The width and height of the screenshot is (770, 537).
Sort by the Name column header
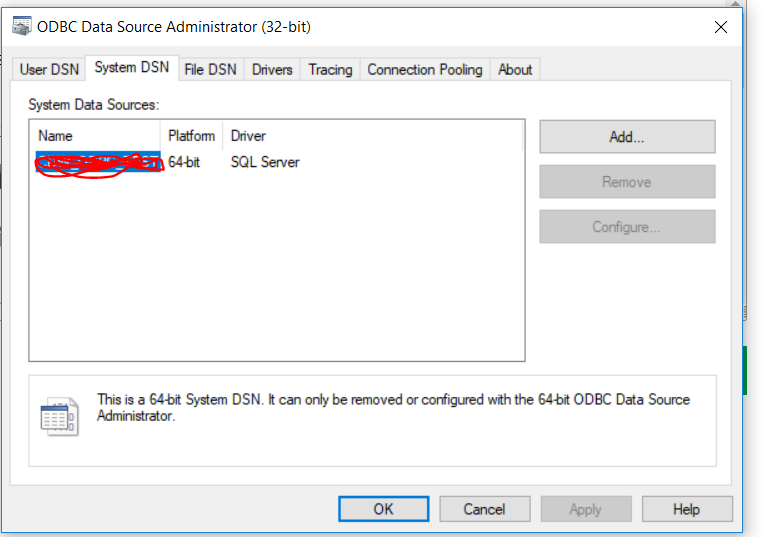95,136
